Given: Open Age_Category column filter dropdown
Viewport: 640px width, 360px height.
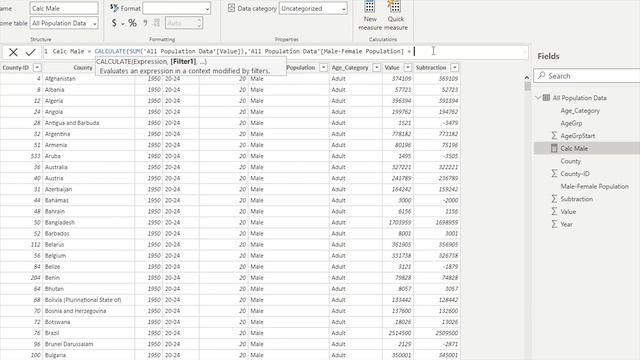Looking at the screenshot, I should coord(376,67).
